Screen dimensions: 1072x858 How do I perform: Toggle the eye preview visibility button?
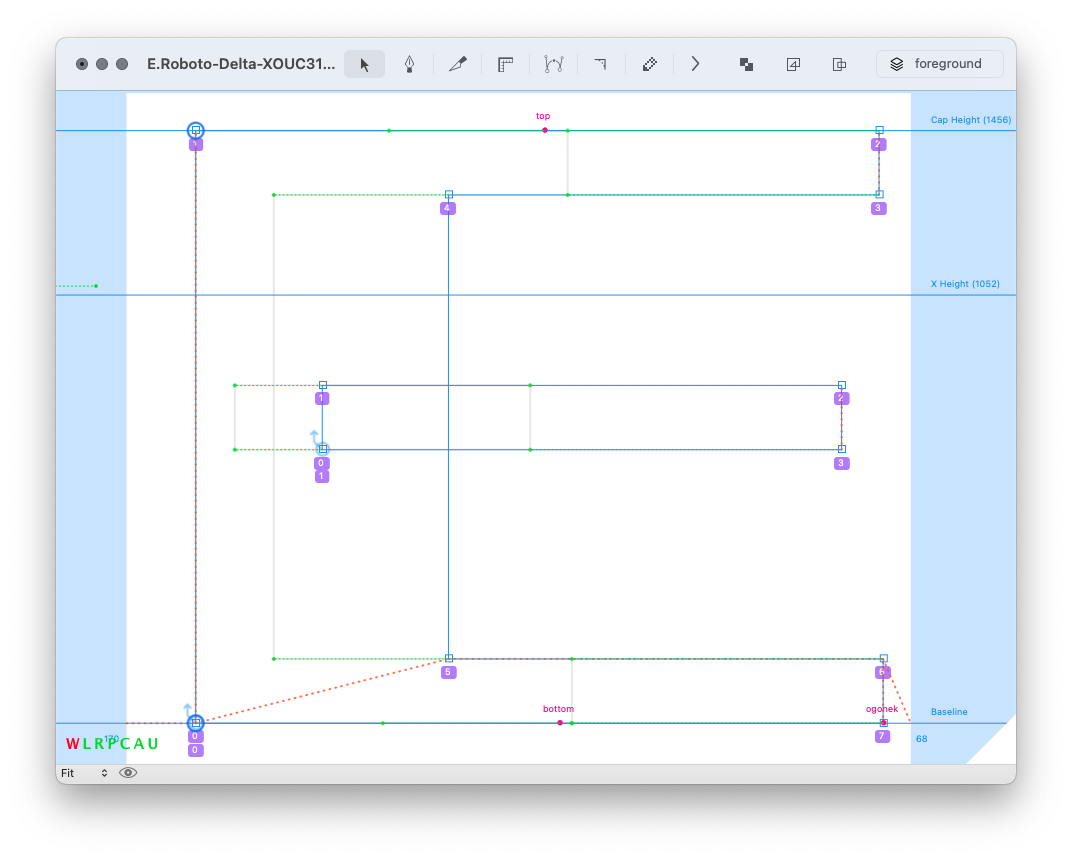(128, 773)
